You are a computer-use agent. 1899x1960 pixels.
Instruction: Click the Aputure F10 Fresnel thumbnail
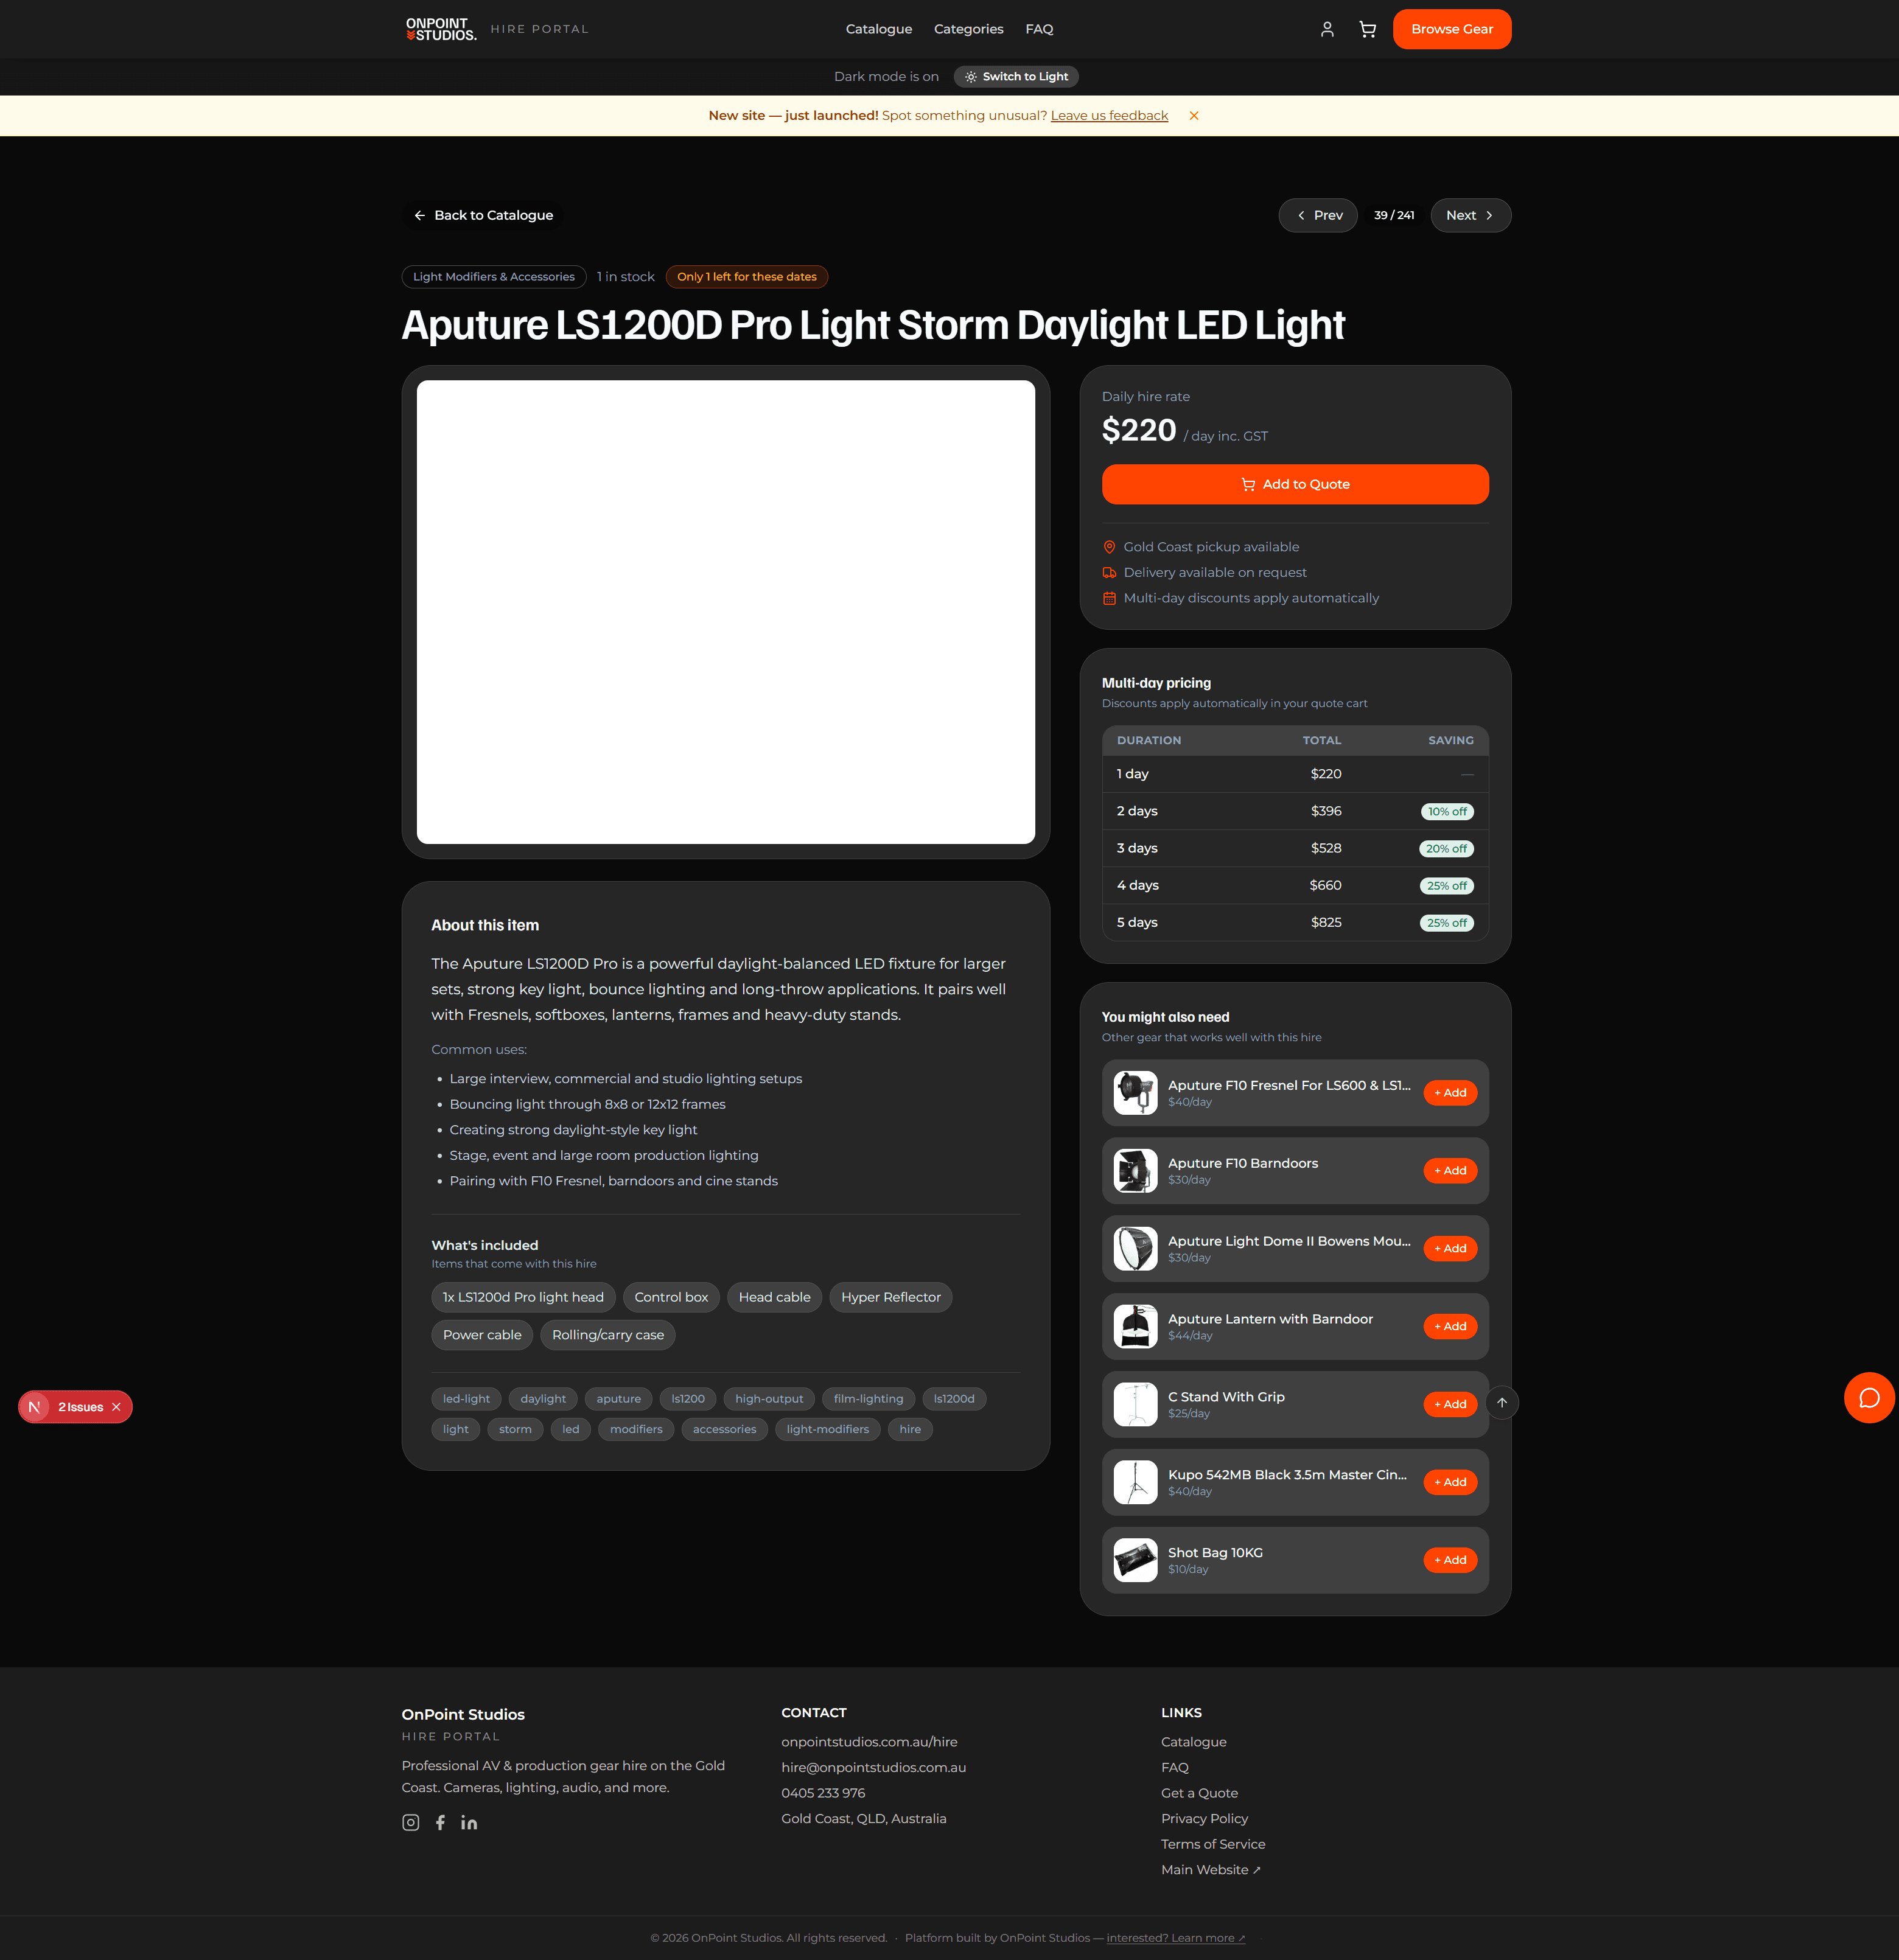point(1136,1093)
